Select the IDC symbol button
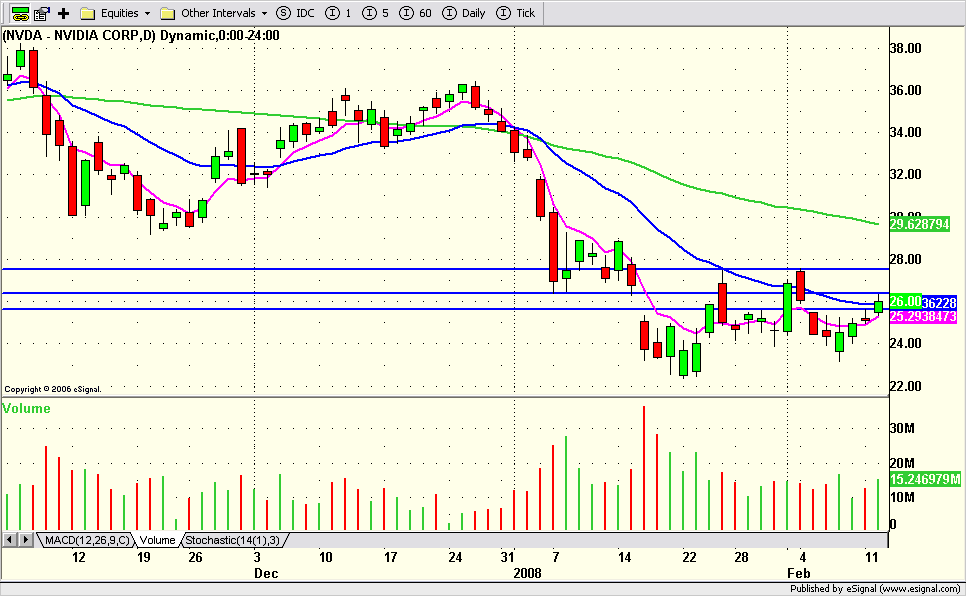 (x=295, y=13)
